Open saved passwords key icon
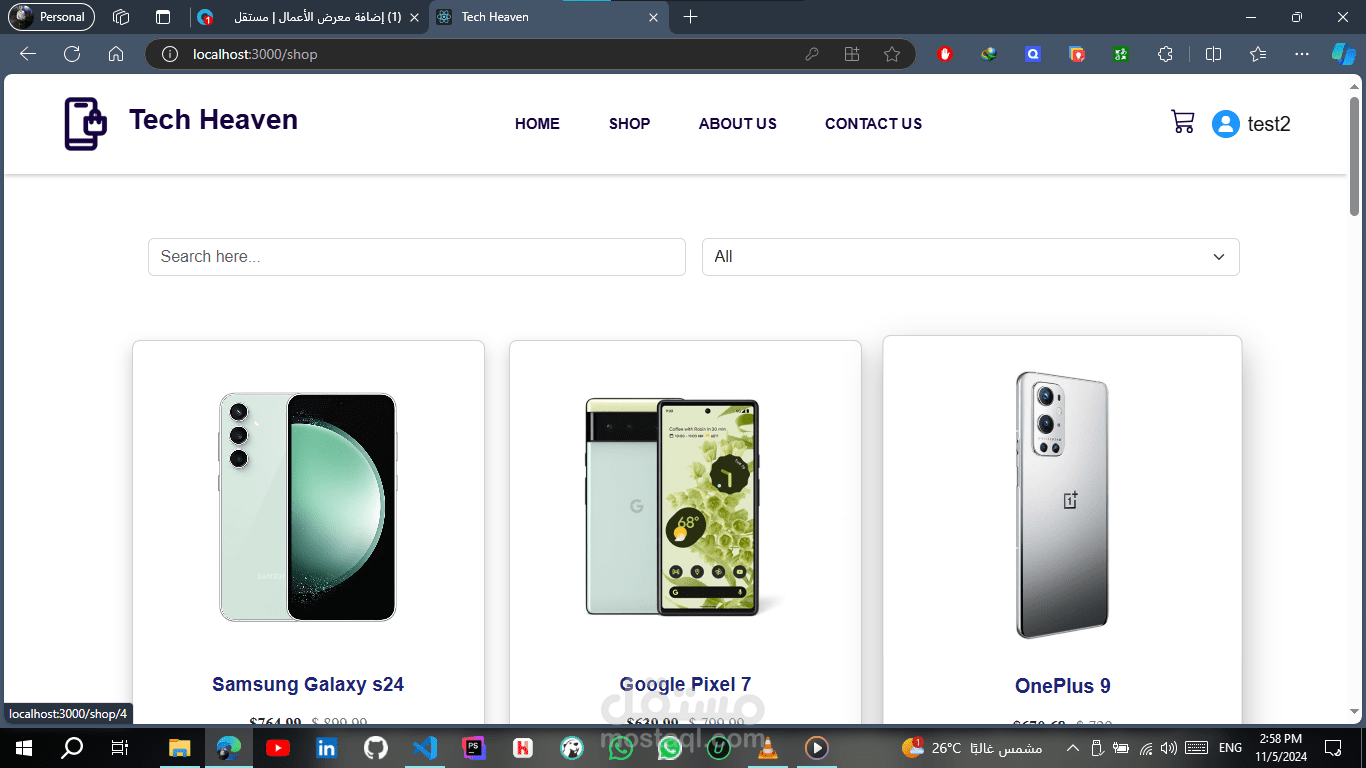Screen dimensions: 1366x768 point(812,54)
